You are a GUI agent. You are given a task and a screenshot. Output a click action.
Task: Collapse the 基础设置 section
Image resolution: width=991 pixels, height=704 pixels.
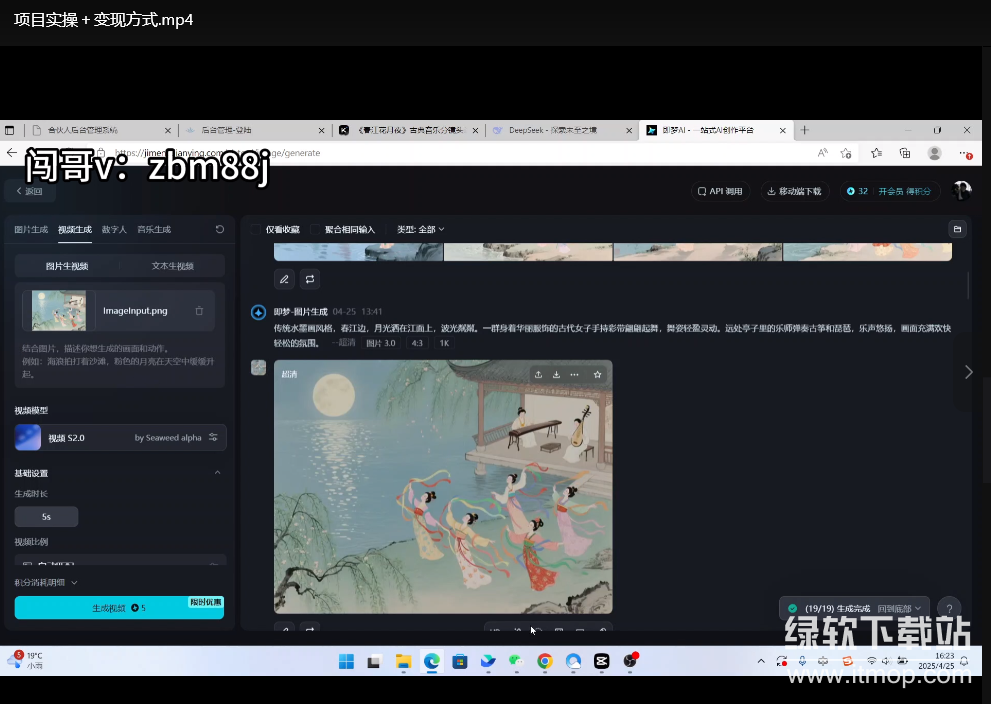click(x=218, y=473)
